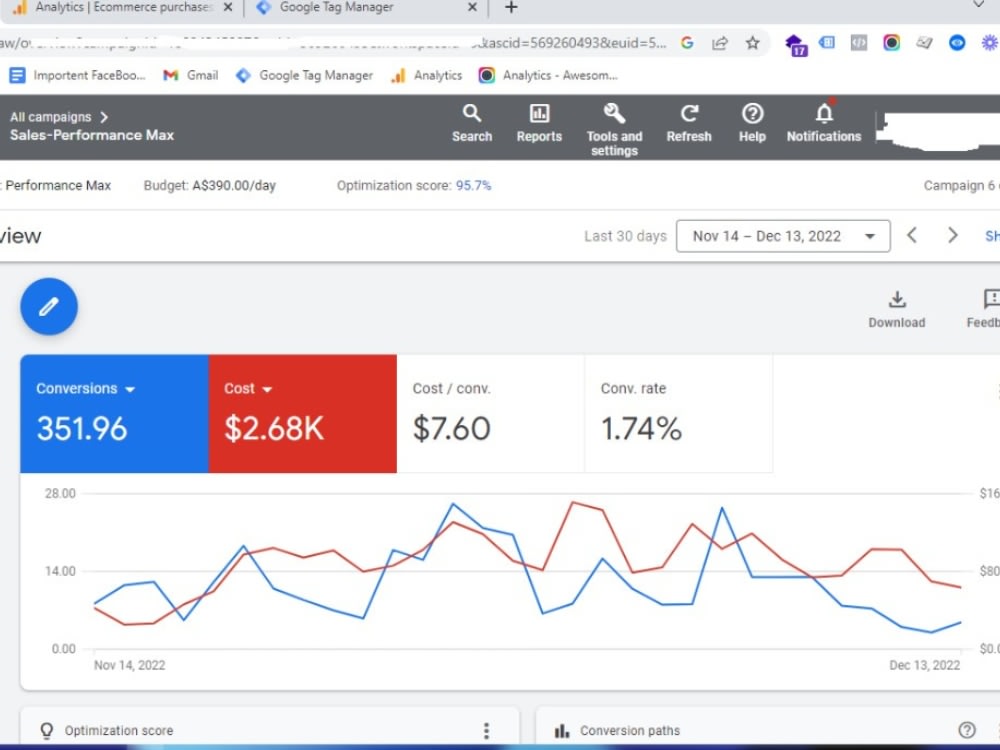This screenshot has height=750, width=1000.
Task: Go back to All campaigns breadcrumb
Action: [50, 117]
